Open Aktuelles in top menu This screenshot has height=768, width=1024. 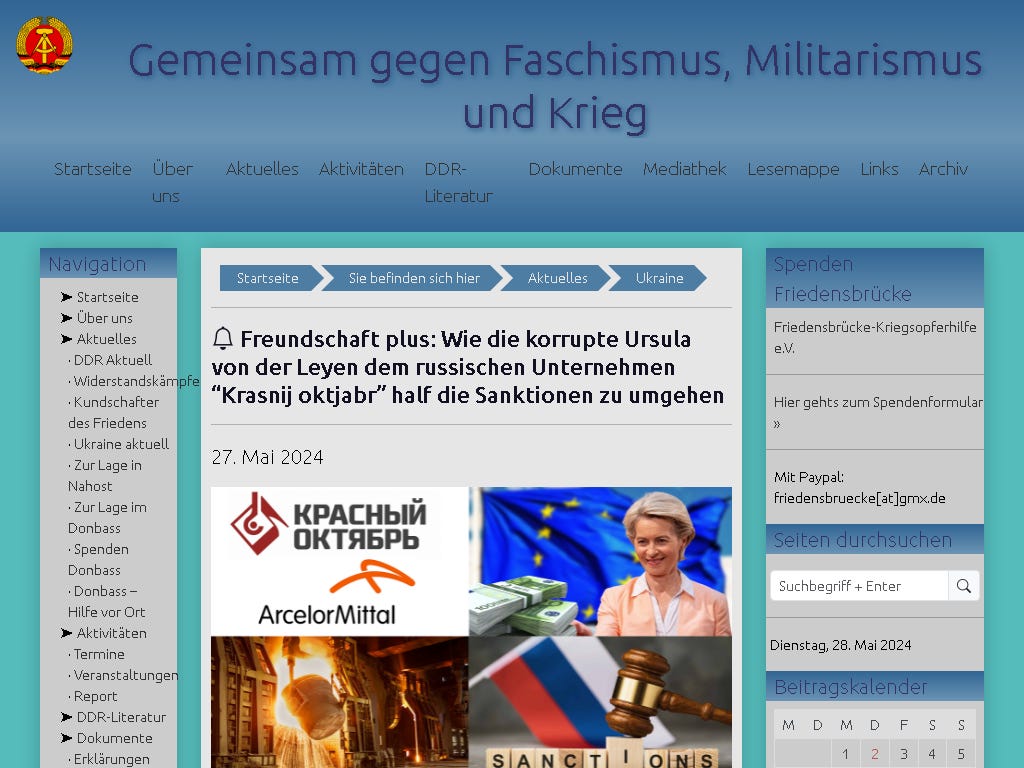[x=262, y=169]
